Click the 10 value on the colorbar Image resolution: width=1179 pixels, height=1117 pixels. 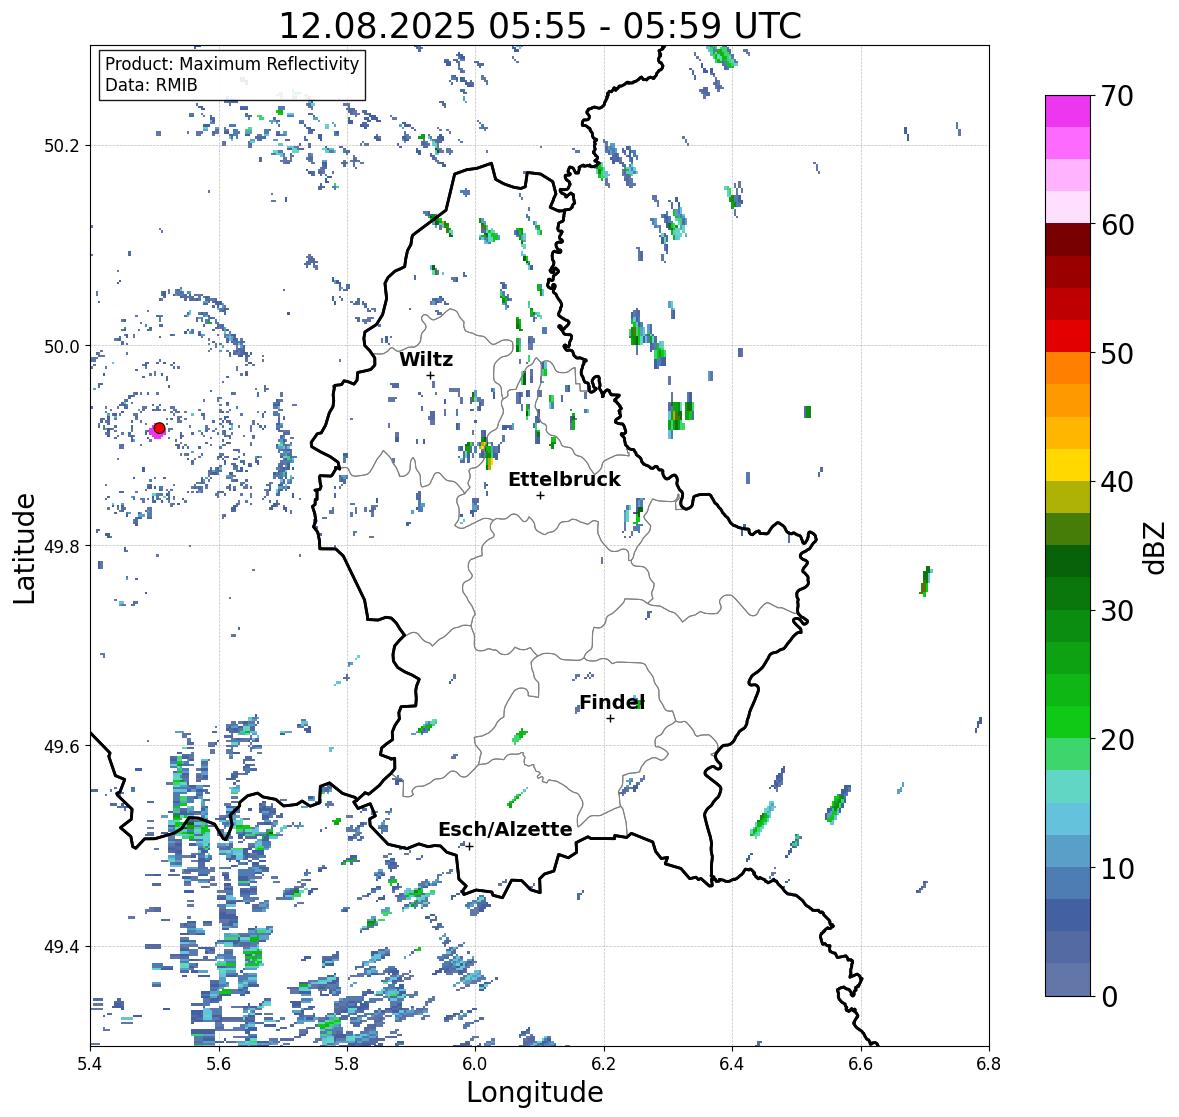pyautogui.click(x=1117, y=868)
